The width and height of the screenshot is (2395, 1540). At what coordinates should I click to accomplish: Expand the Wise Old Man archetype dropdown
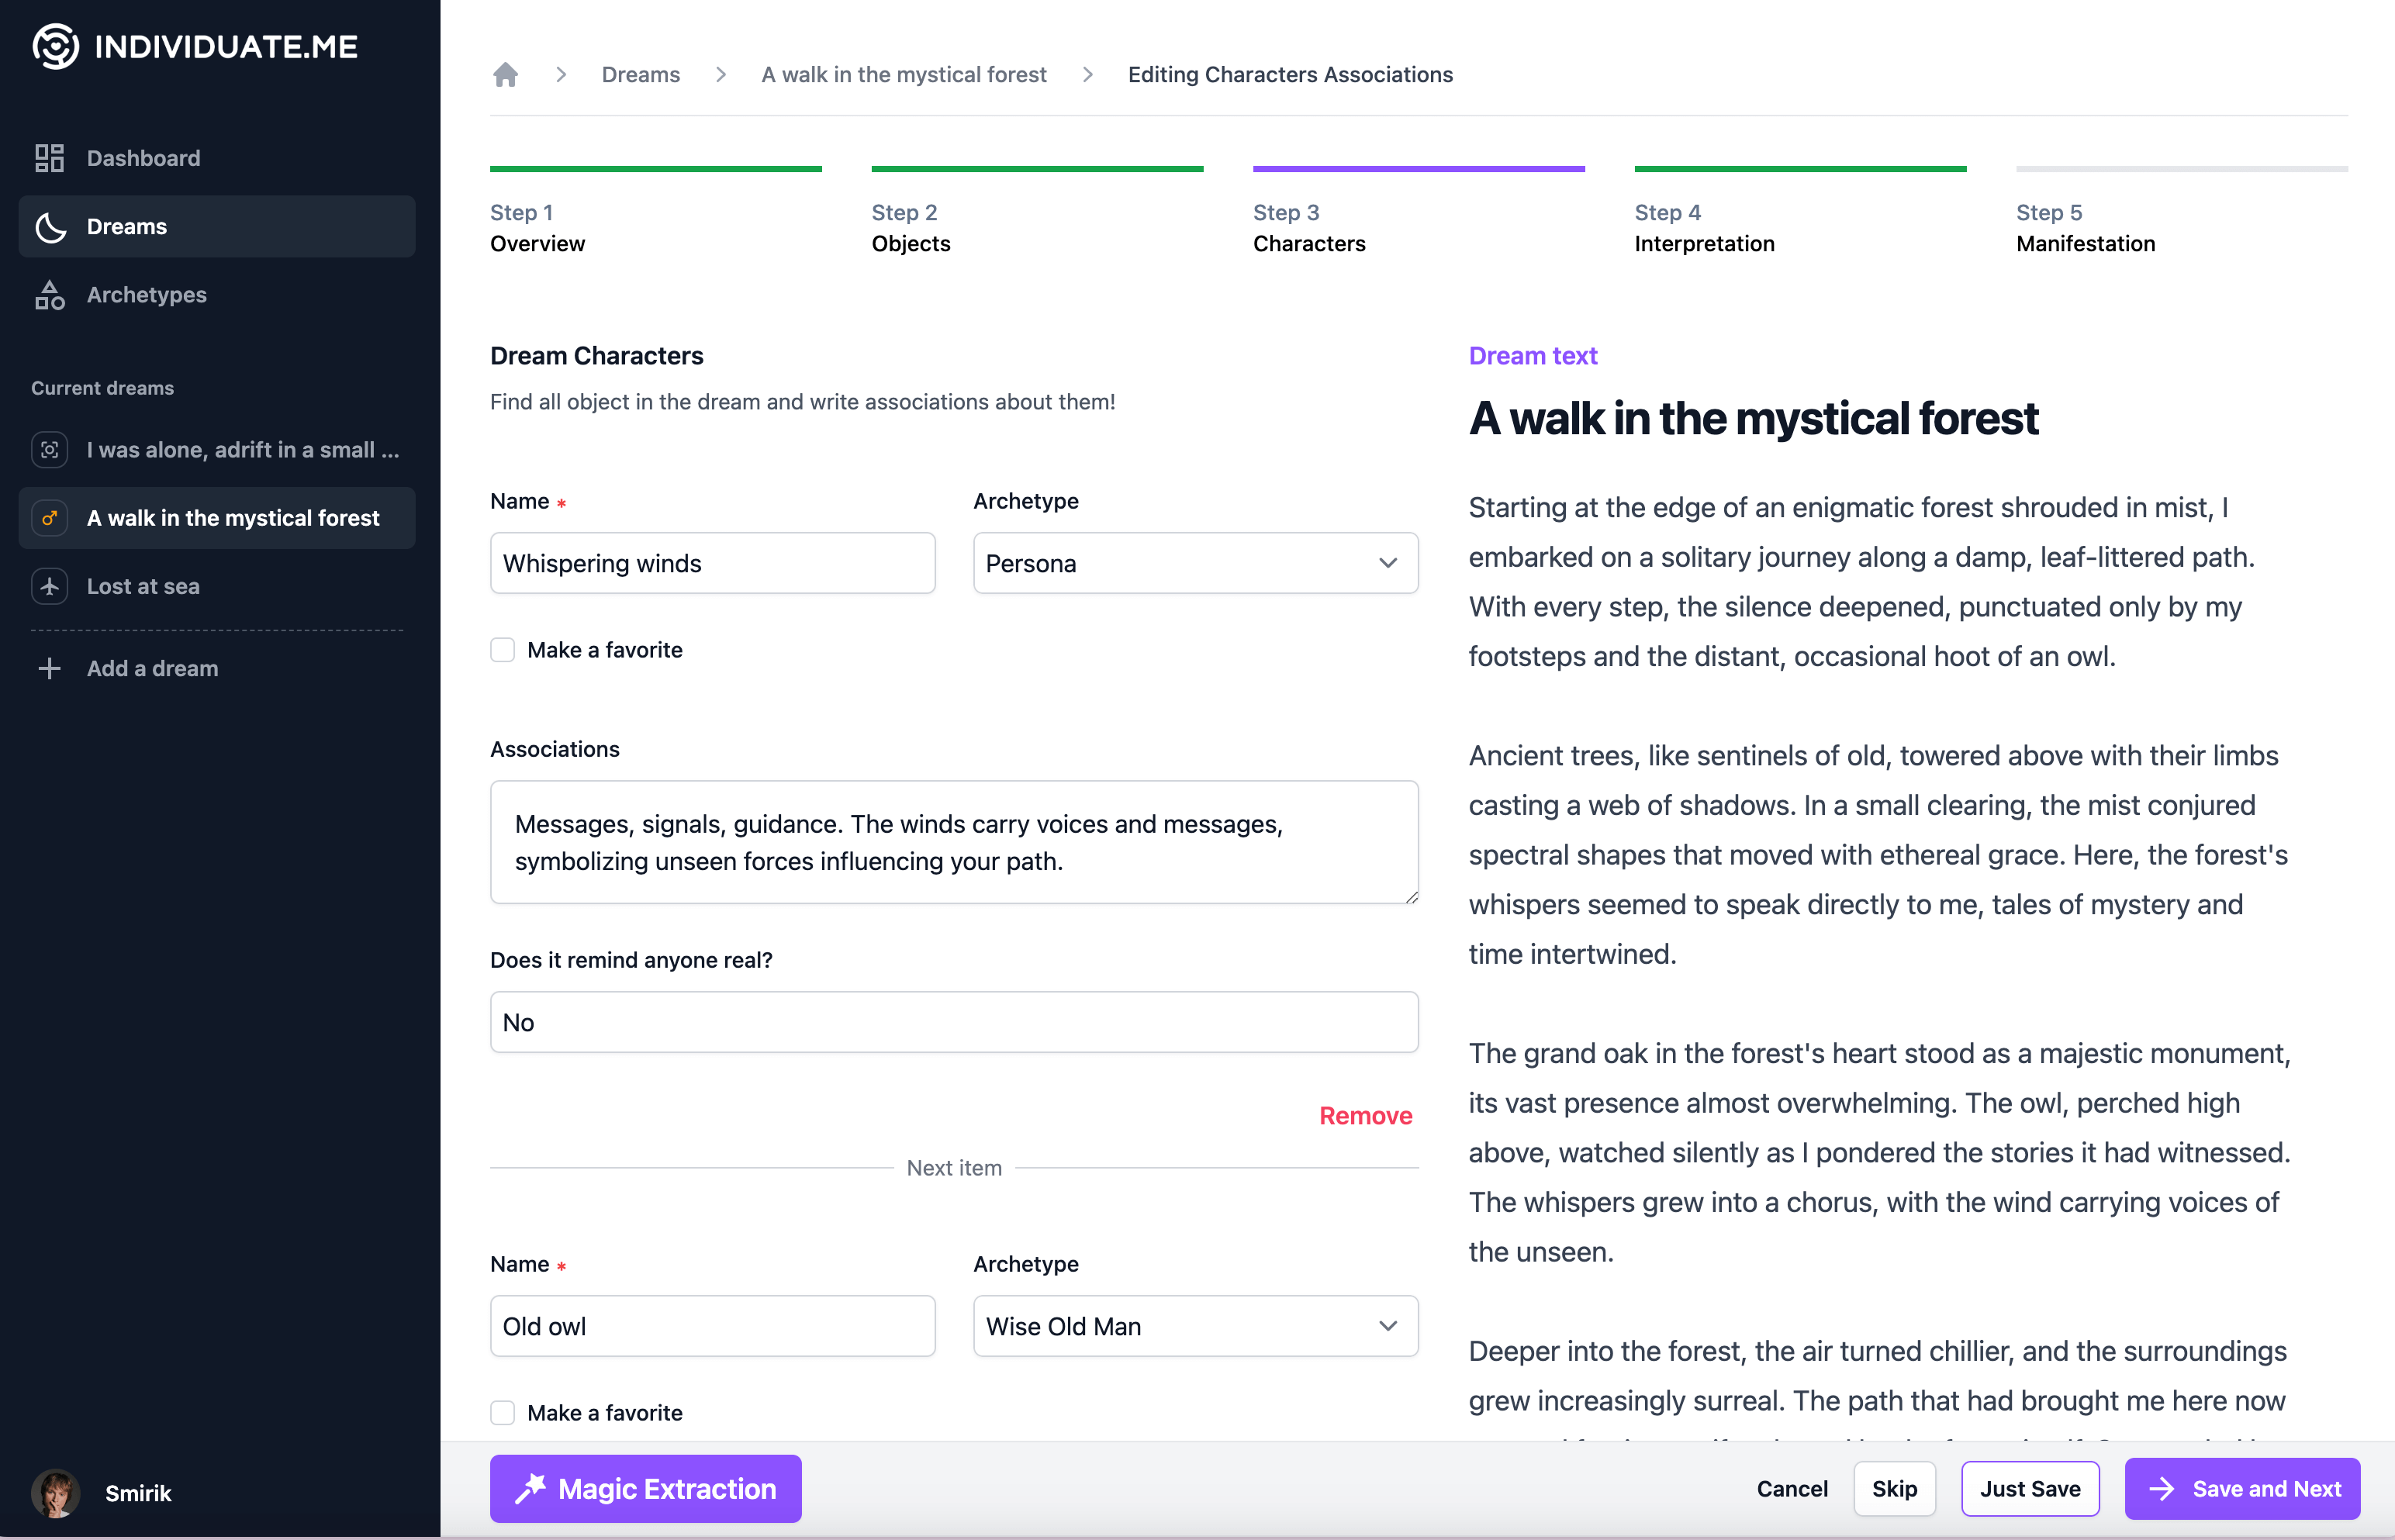[x=1388, y=1325]
